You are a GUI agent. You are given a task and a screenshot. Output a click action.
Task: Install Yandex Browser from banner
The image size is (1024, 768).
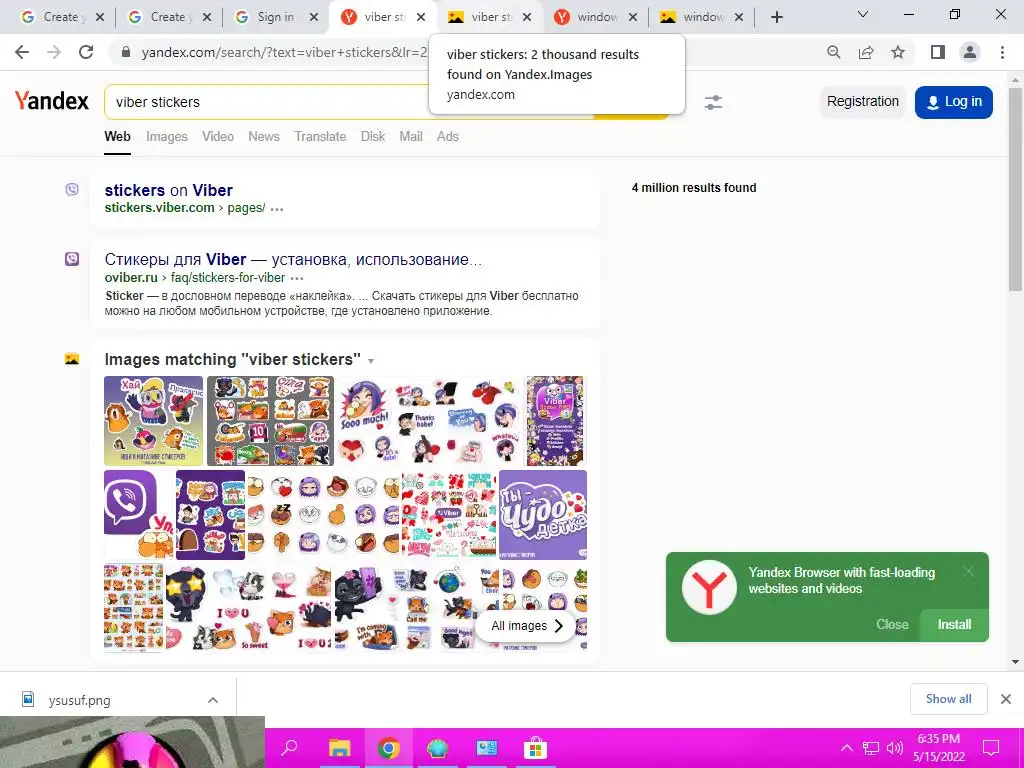[954, 624]
